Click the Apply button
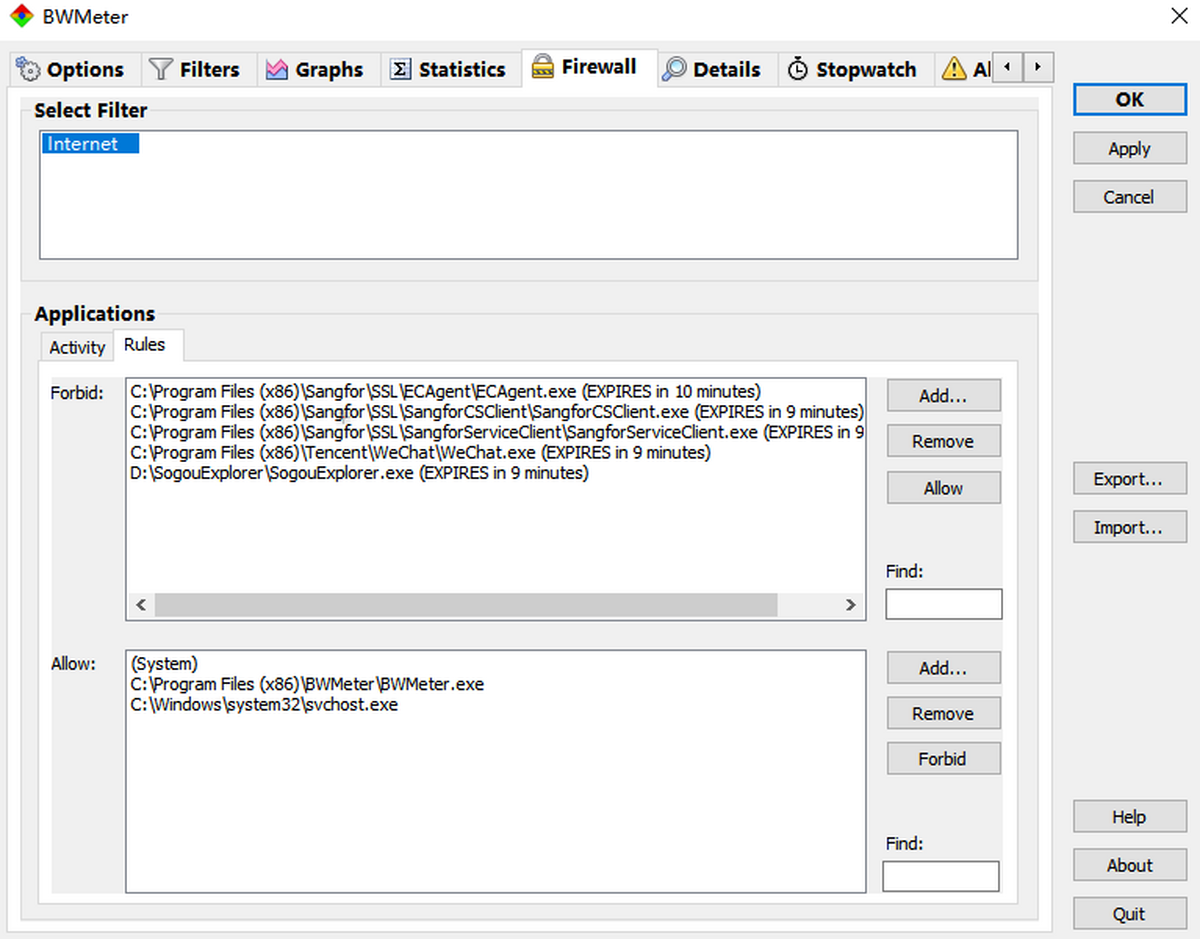1200x939 pixels. click(x=1129, y=148)
